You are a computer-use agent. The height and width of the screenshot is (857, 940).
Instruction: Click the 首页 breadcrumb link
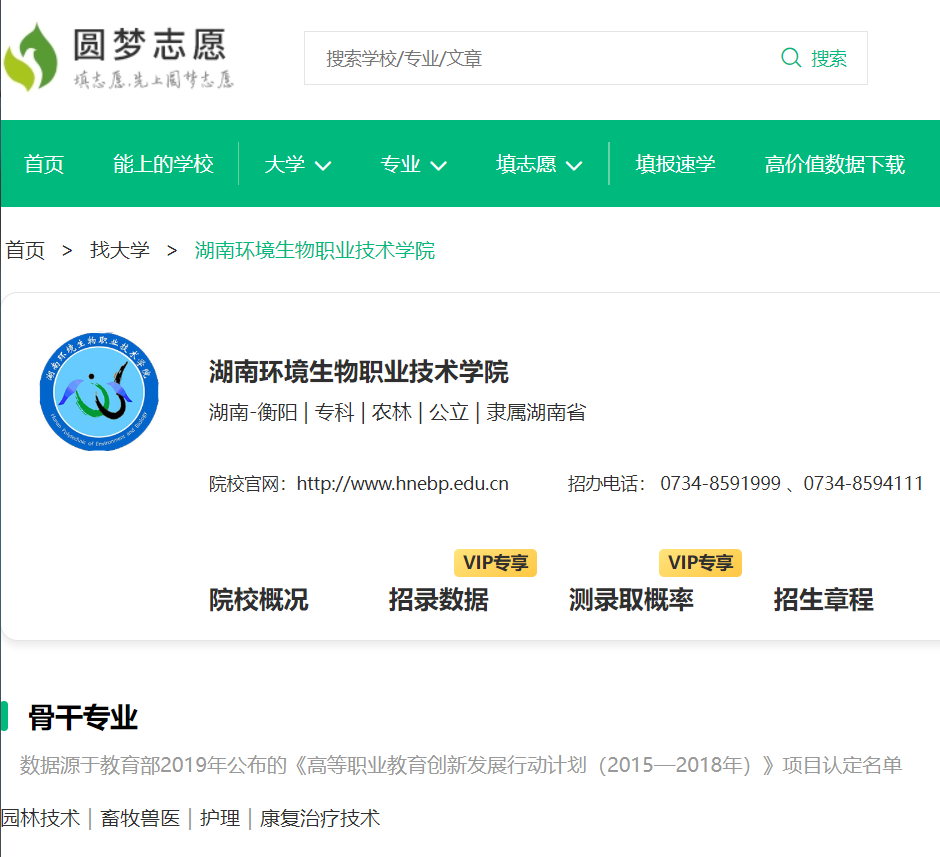25,250
